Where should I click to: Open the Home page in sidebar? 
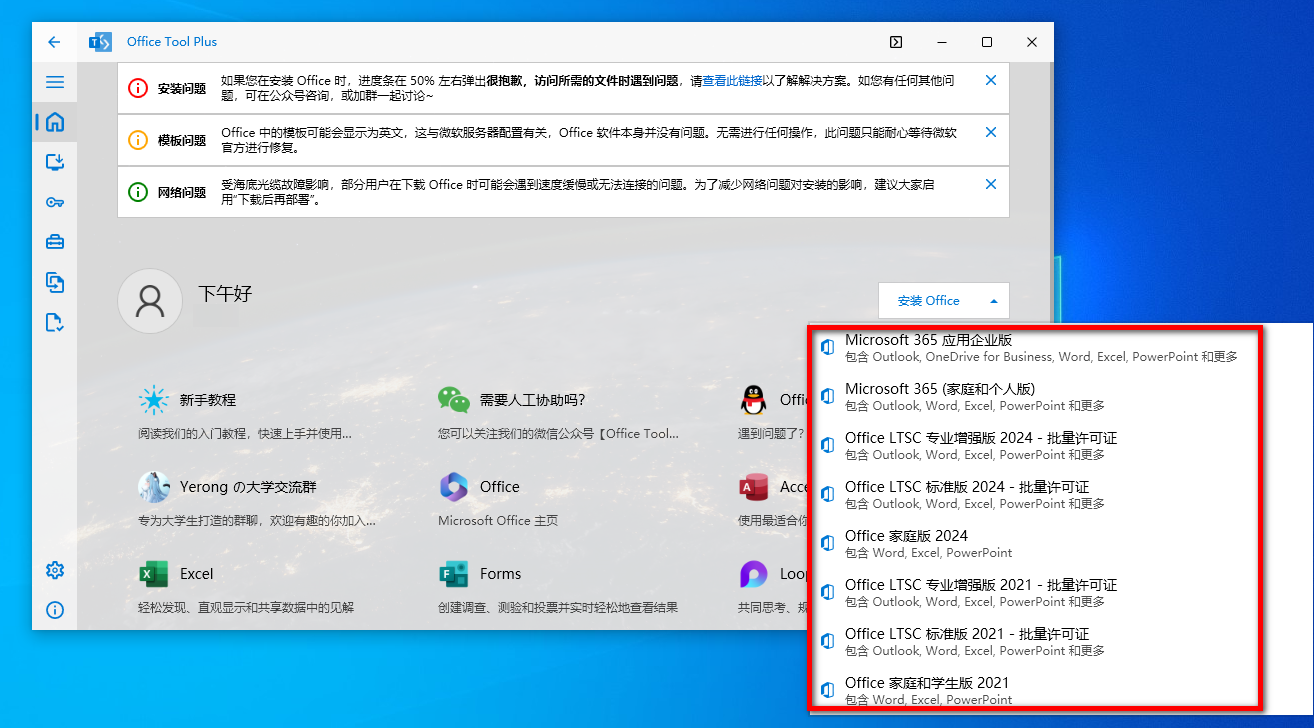(55, 122)
